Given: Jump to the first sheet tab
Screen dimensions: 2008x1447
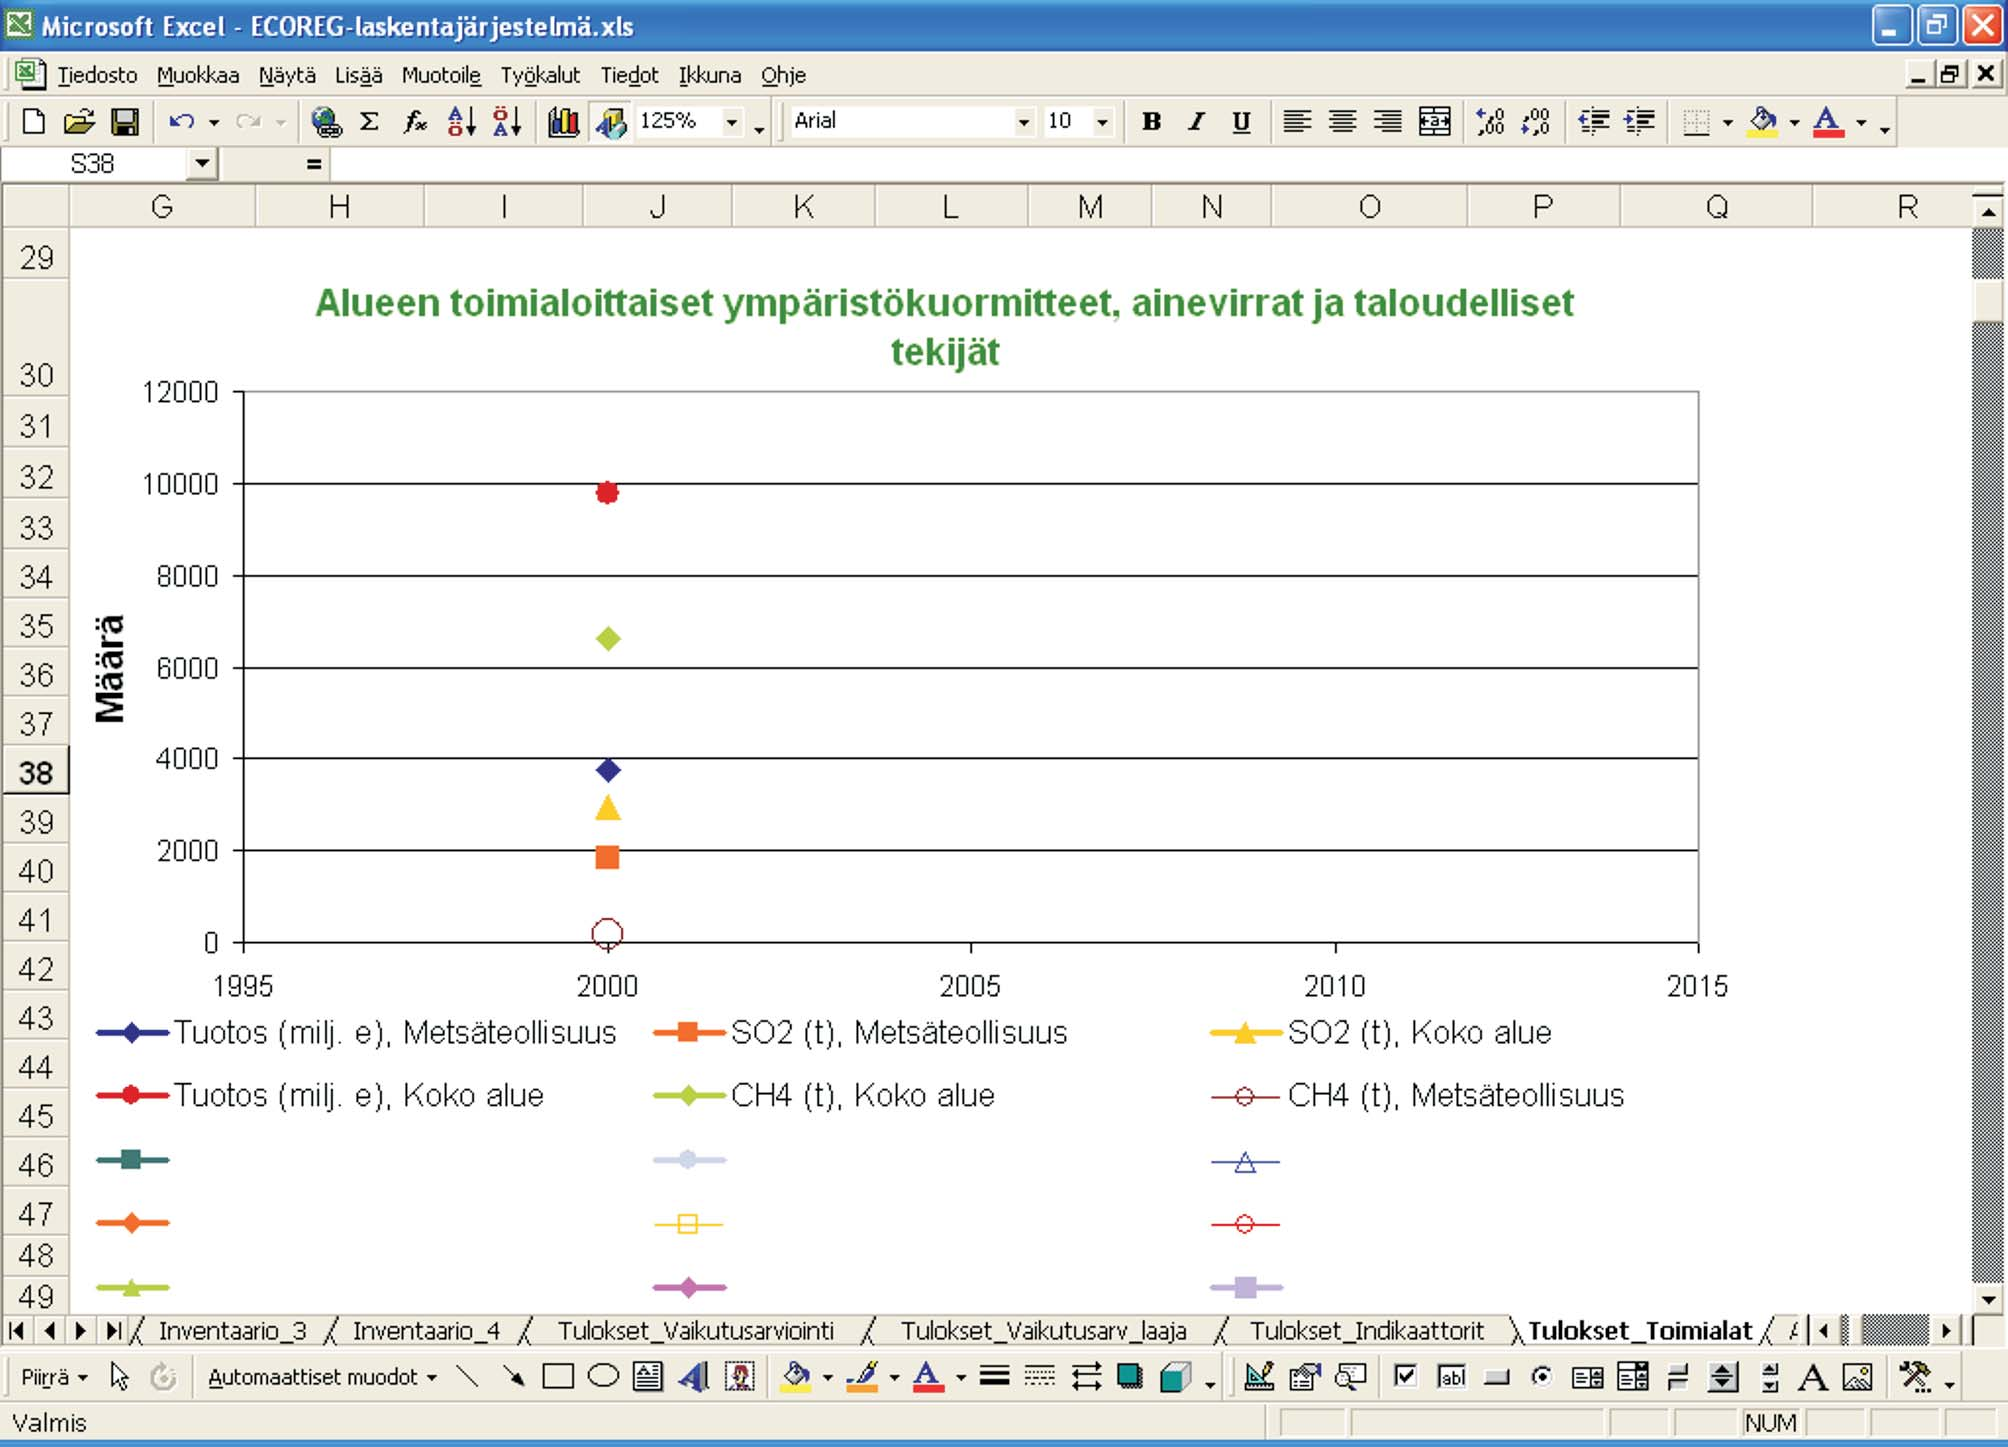Looking at the screenshot, I should tap(16, 1331).
